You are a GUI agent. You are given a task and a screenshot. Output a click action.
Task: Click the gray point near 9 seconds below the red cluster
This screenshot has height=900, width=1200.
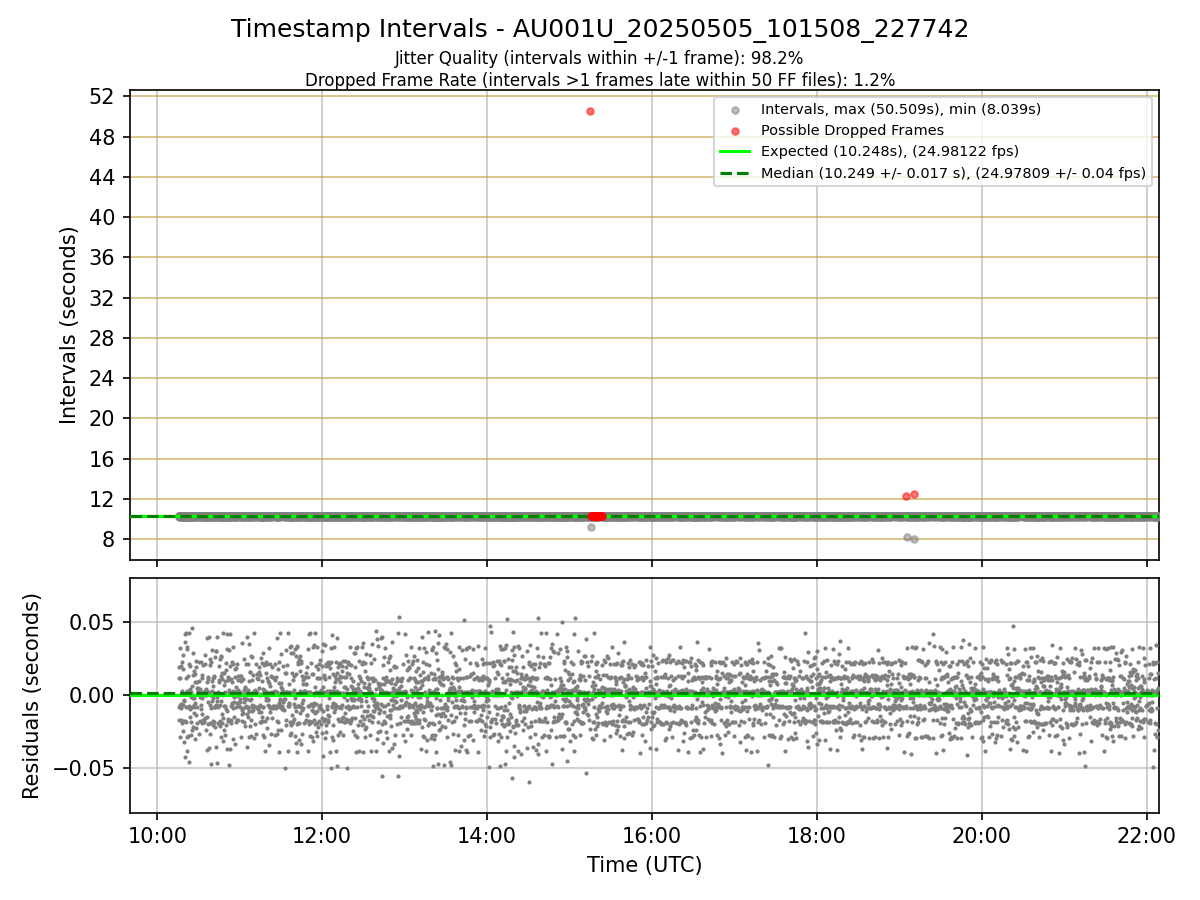tap(591, 527)
